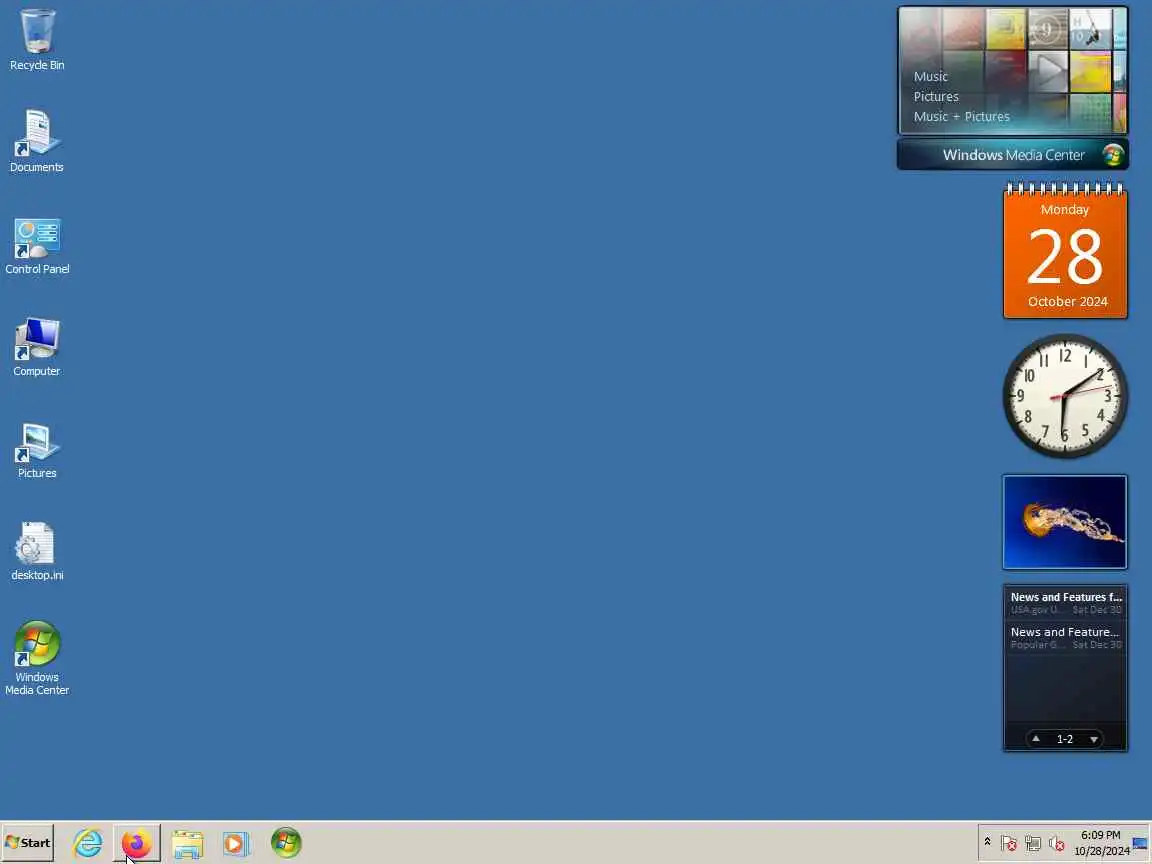This screenshot has width=1152, height=864.
Task: Click the play-arrow tile in the Media Center gadget
Action: pos(1048,71)
